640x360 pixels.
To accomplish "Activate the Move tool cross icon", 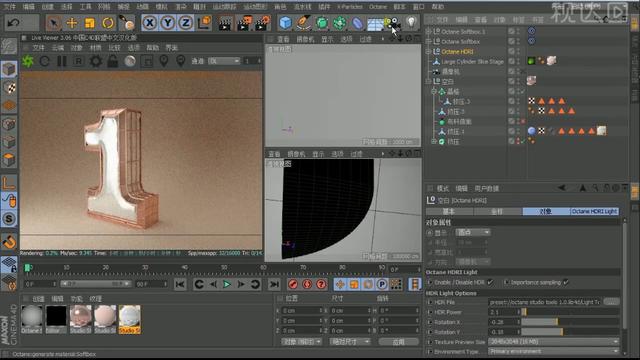I will 72,23.
